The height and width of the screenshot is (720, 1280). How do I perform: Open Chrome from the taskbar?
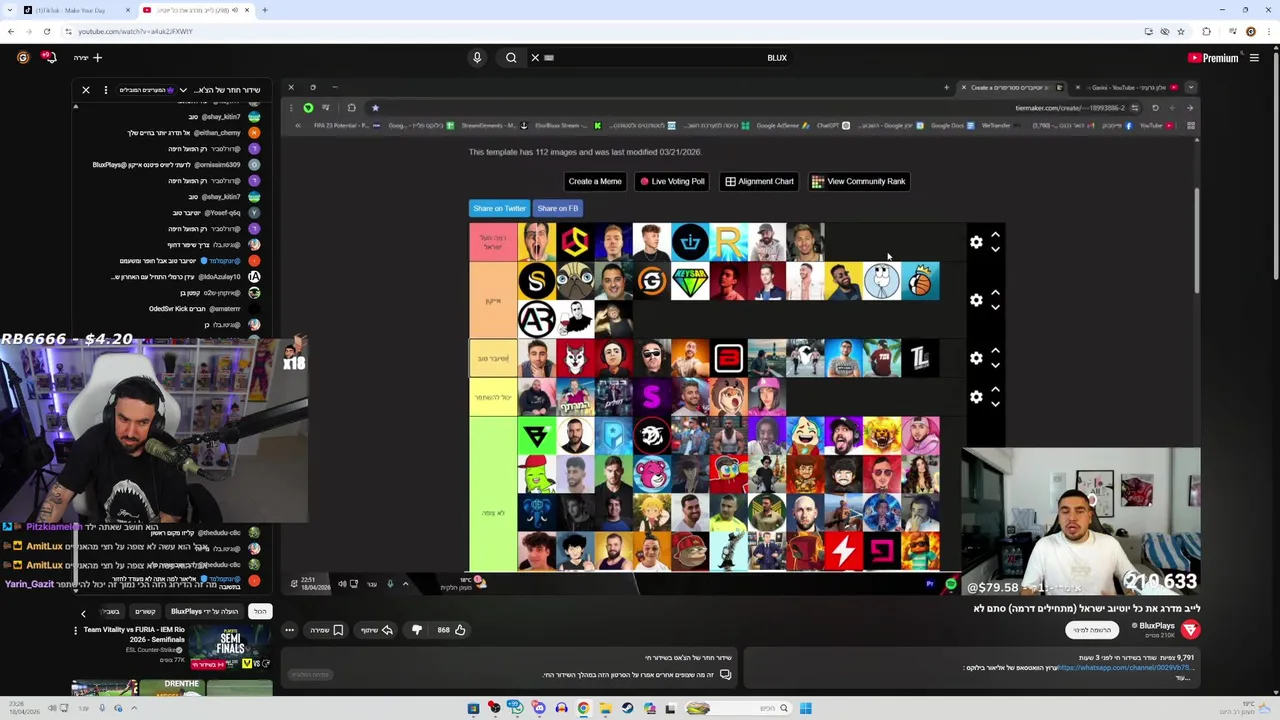tap(583, 708)
